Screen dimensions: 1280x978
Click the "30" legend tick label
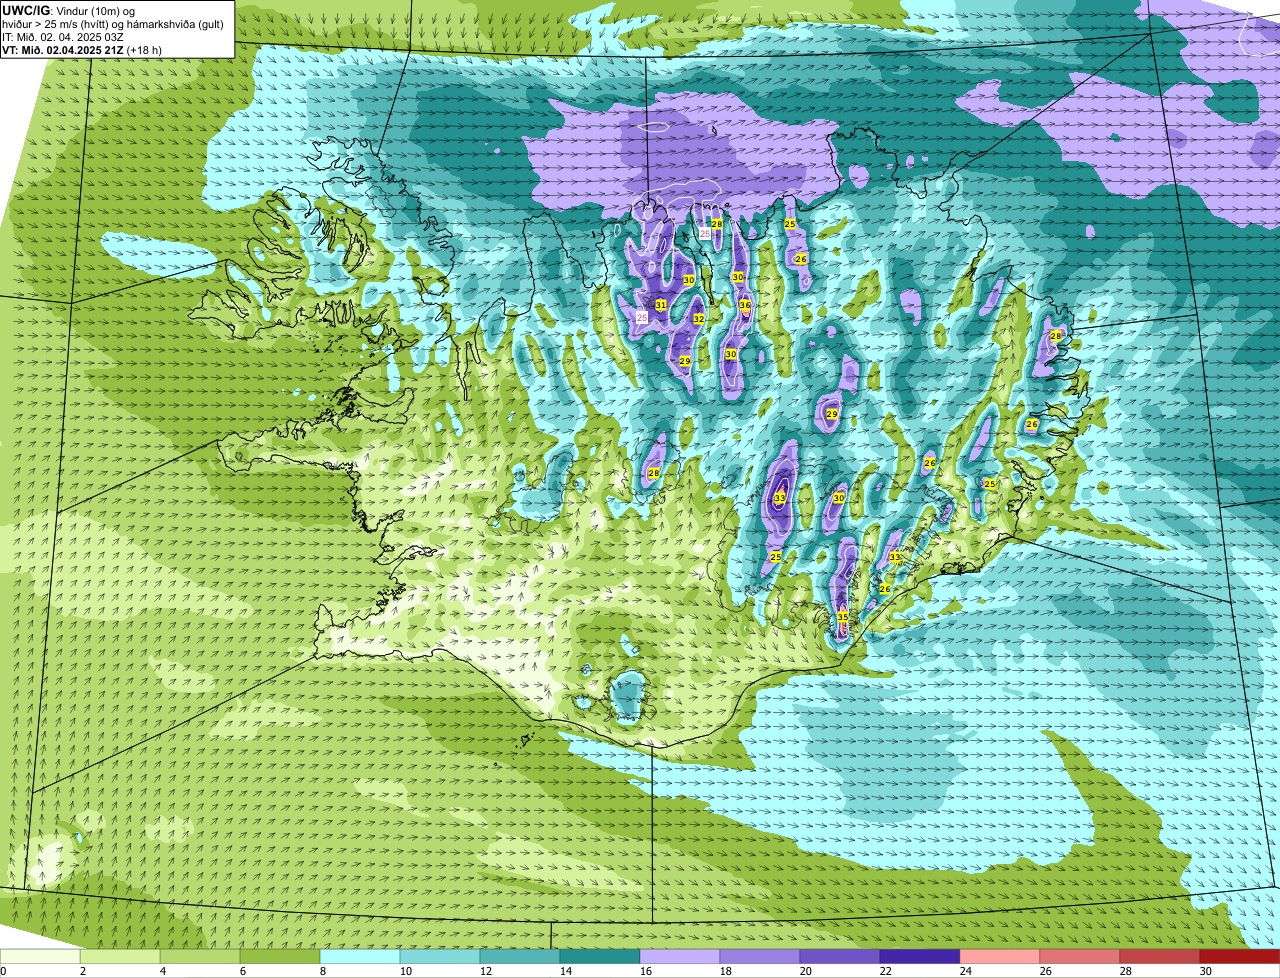1205,971
